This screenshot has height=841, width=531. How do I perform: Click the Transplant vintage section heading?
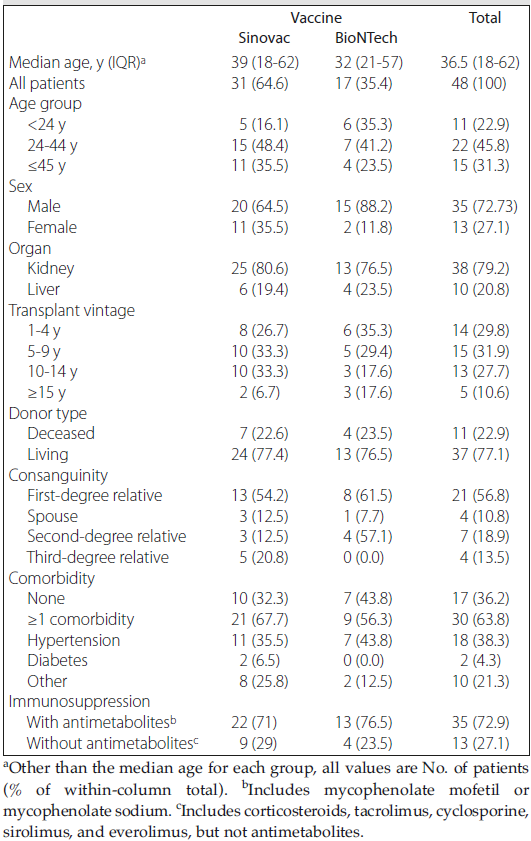[72, 311]
